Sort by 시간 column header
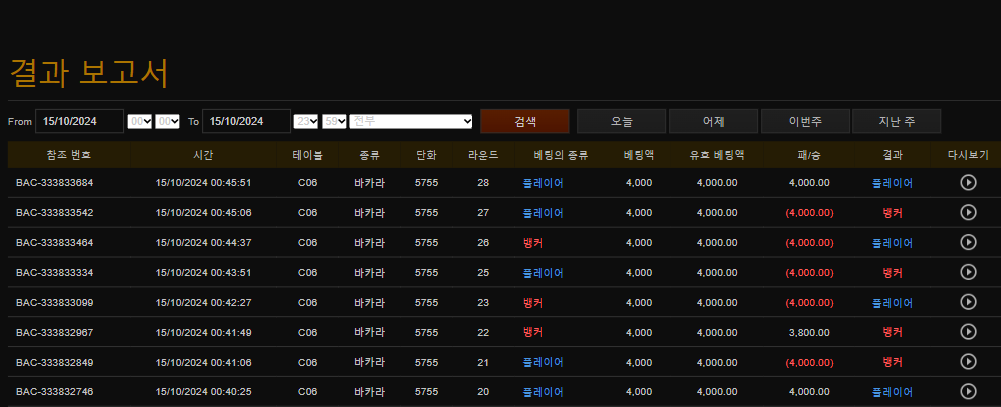 click(x=203, y=155)
